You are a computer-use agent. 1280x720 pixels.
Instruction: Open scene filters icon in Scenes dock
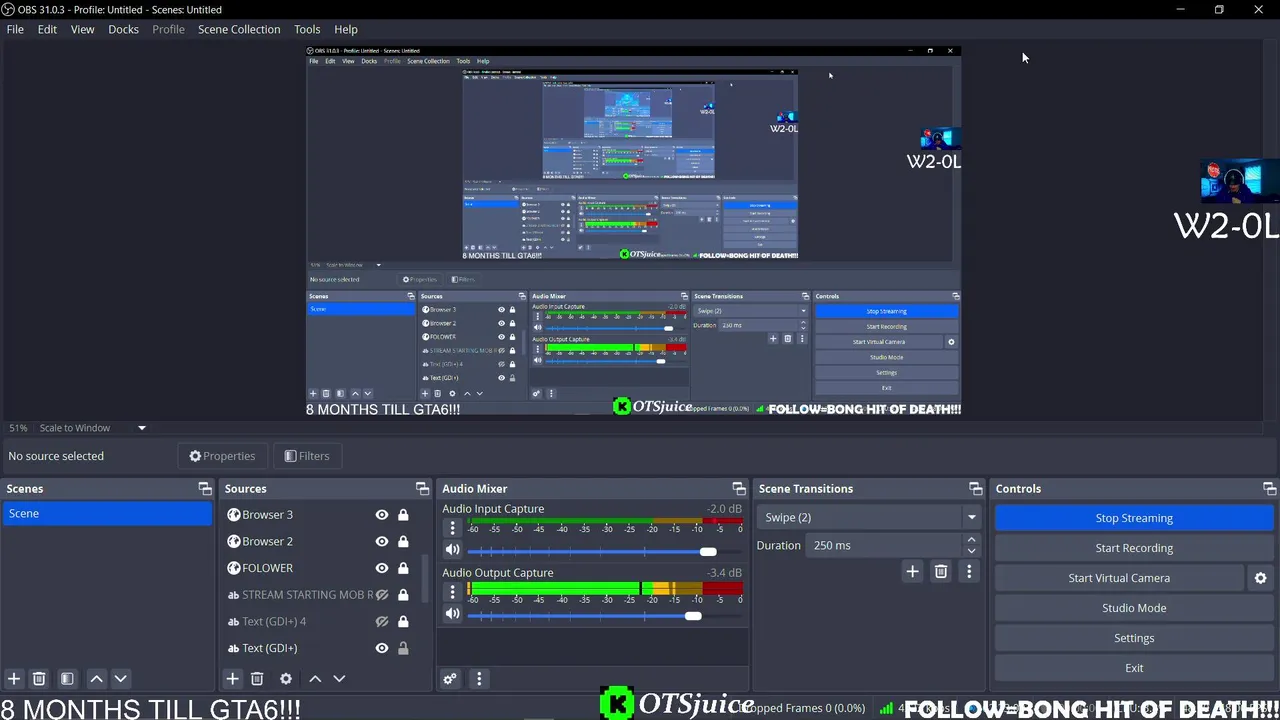point(67,678)
